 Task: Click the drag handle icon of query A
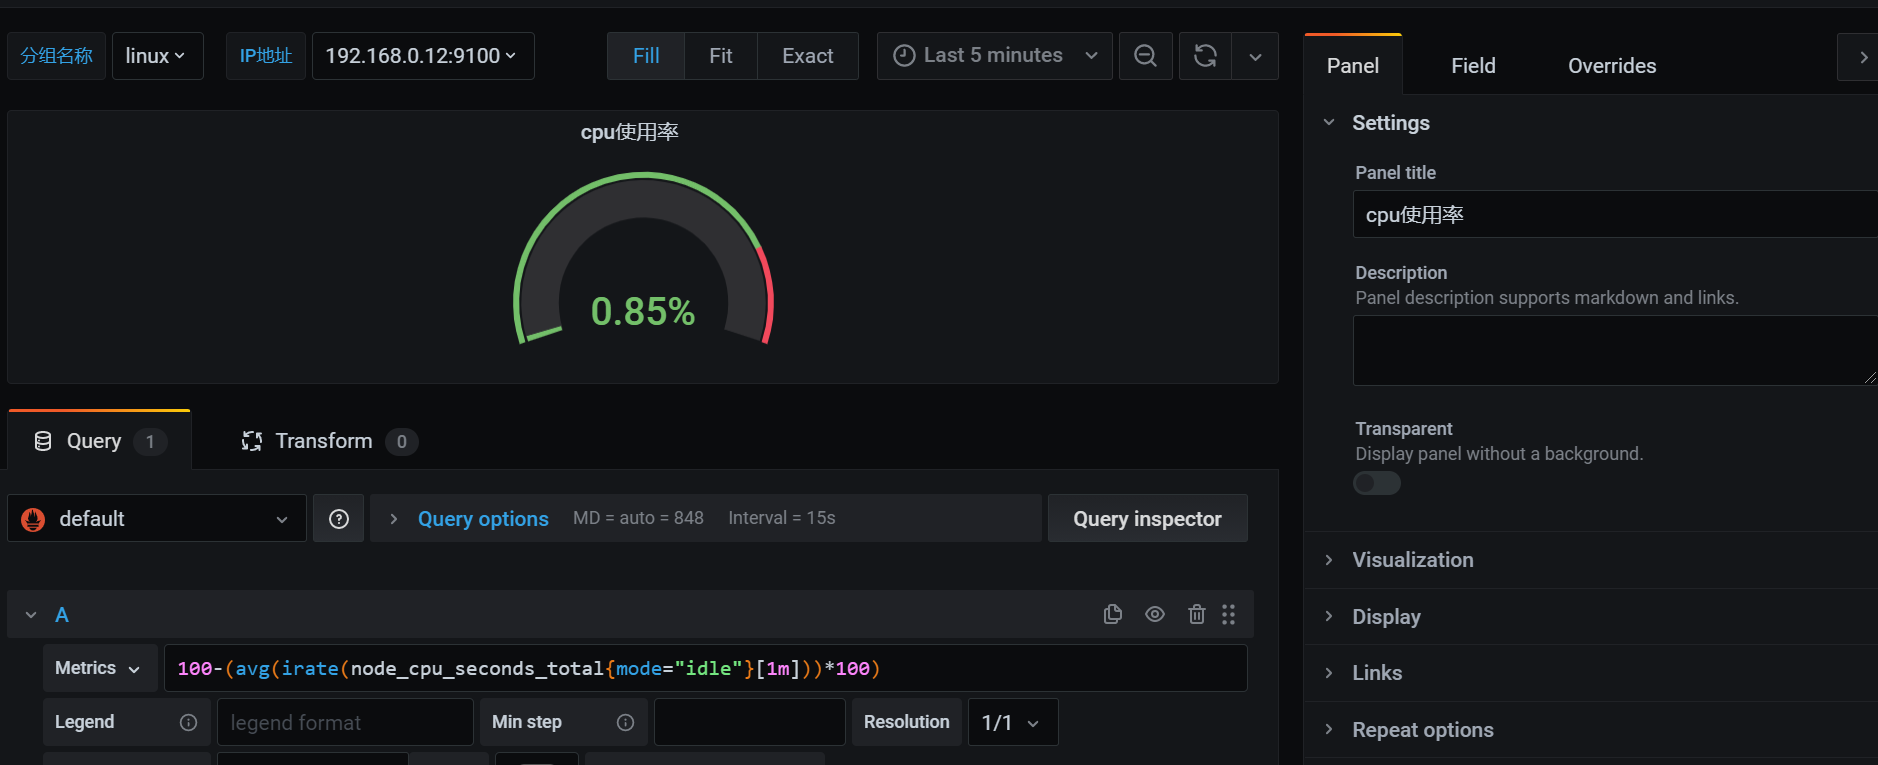tap(1229, 614)
